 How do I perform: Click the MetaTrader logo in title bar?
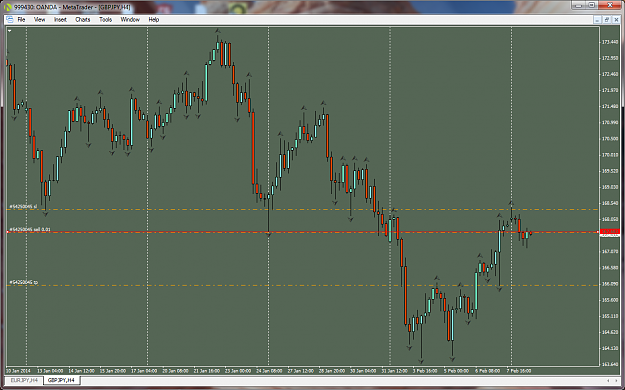(8, 7)
